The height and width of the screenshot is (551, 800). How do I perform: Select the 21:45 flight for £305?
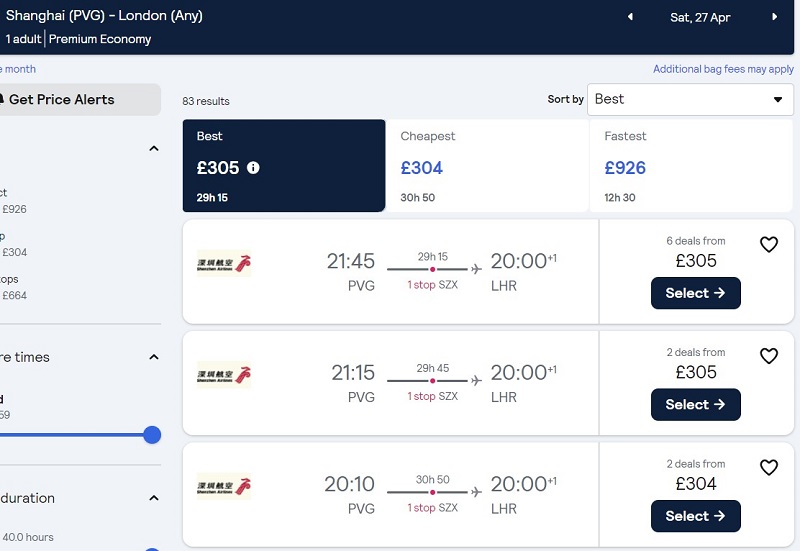point(695,293)
